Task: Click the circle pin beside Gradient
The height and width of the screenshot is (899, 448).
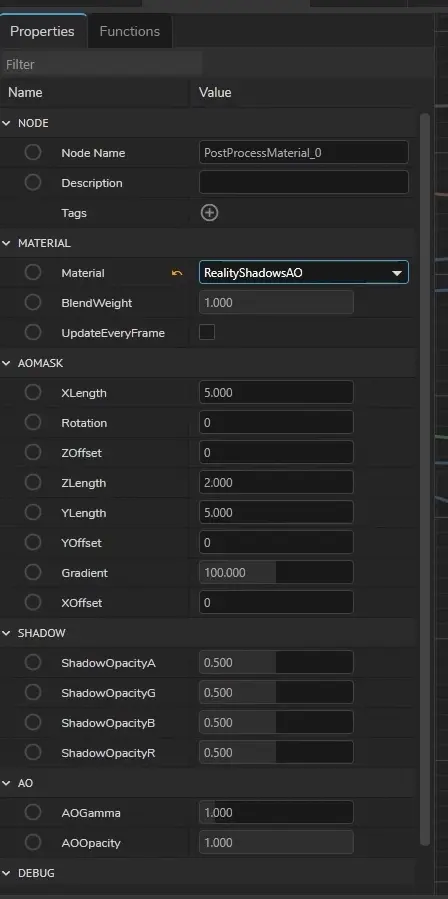Action: 33,572
